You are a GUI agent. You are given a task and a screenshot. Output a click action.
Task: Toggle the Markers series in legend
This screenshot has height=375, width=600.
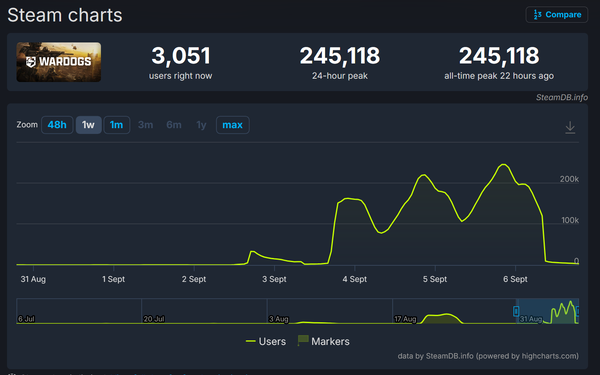tap(324, 341)
